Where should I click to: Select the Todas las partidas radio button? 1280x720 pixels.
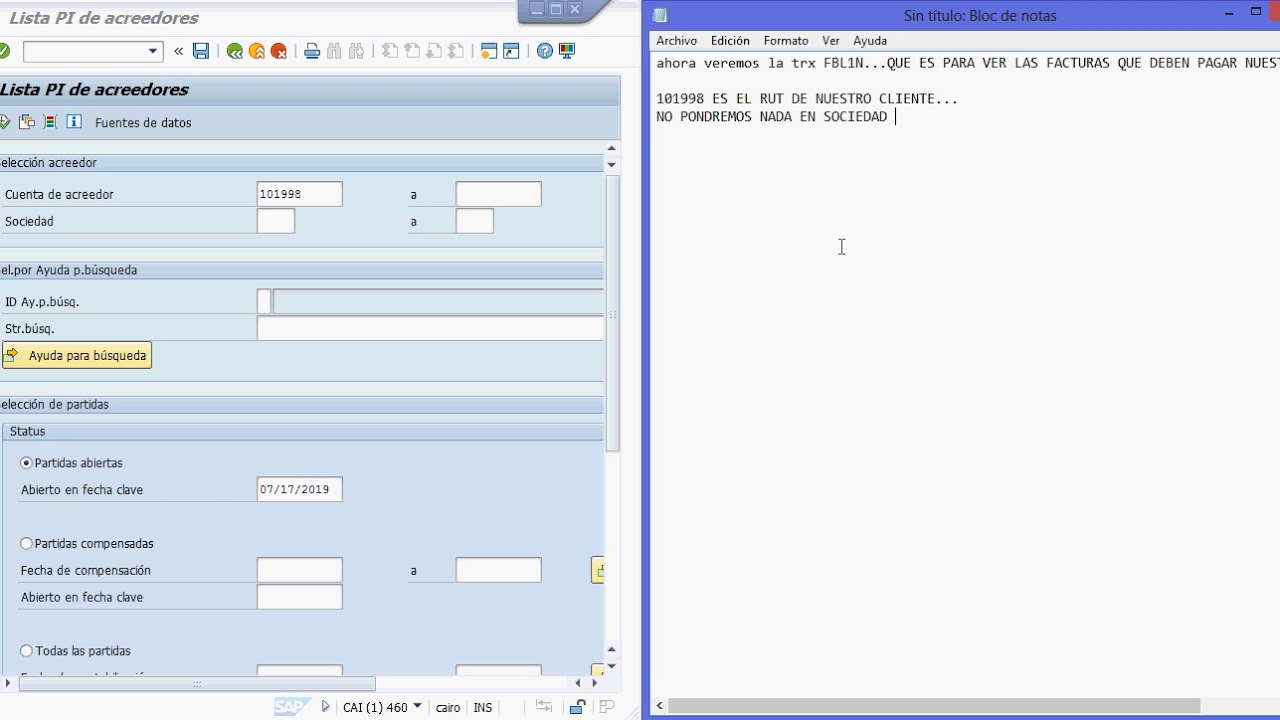[x=27, y=651]
